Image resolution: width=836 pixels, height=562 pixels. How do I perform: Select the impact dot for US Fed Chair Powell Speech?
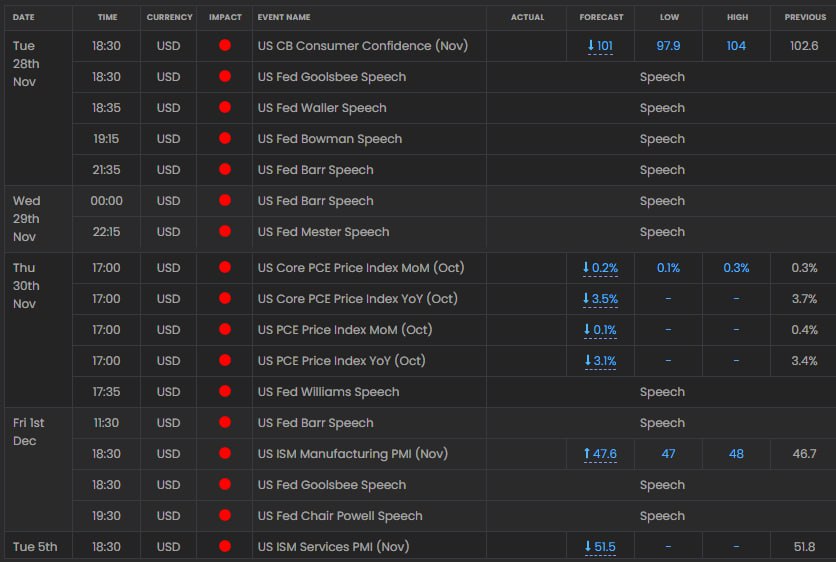point(225,516)
